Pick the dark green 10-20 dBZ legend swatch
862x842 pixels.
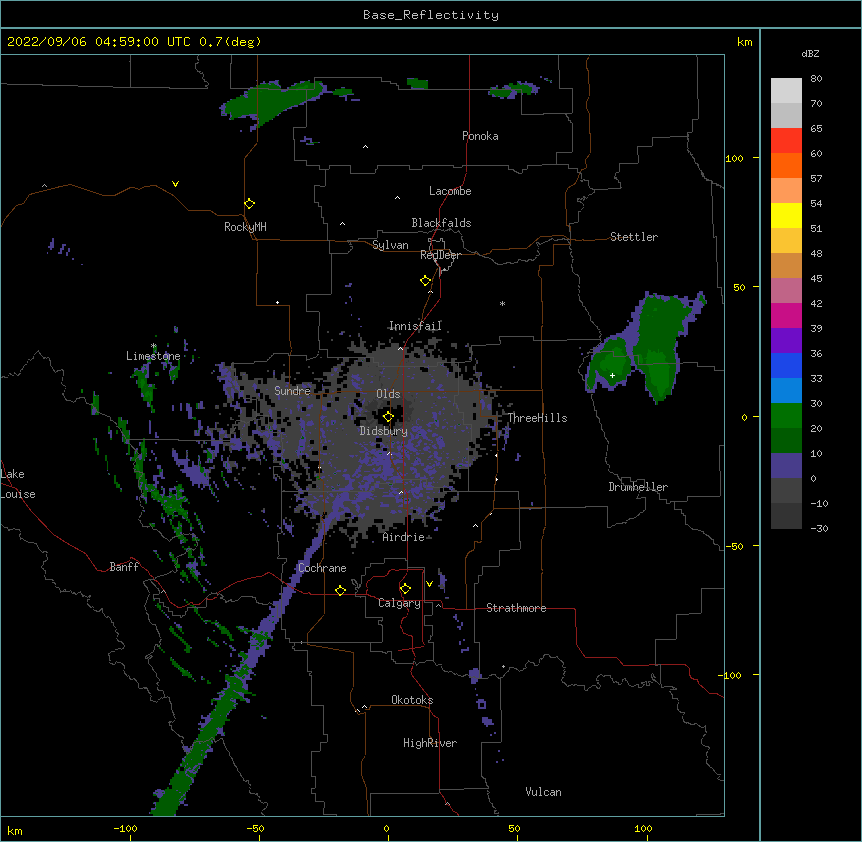(786, 441)
